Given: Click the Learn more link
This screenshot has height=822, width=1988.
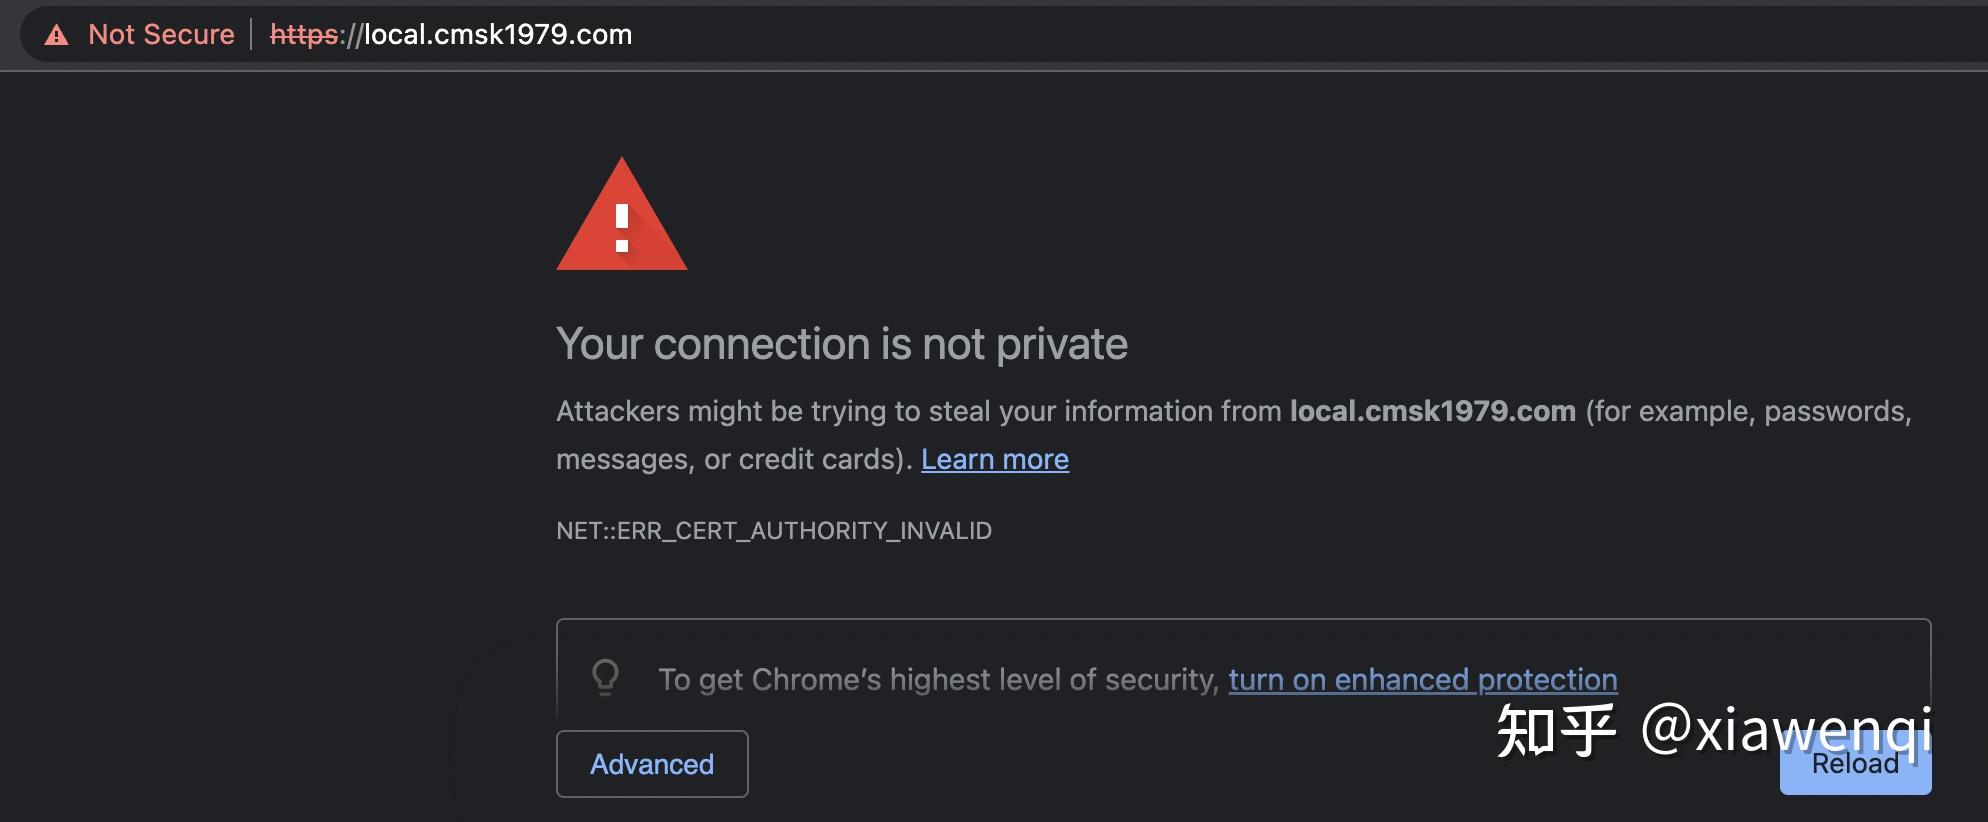Looking at the screenshot, I should click(x=994, y=459).
